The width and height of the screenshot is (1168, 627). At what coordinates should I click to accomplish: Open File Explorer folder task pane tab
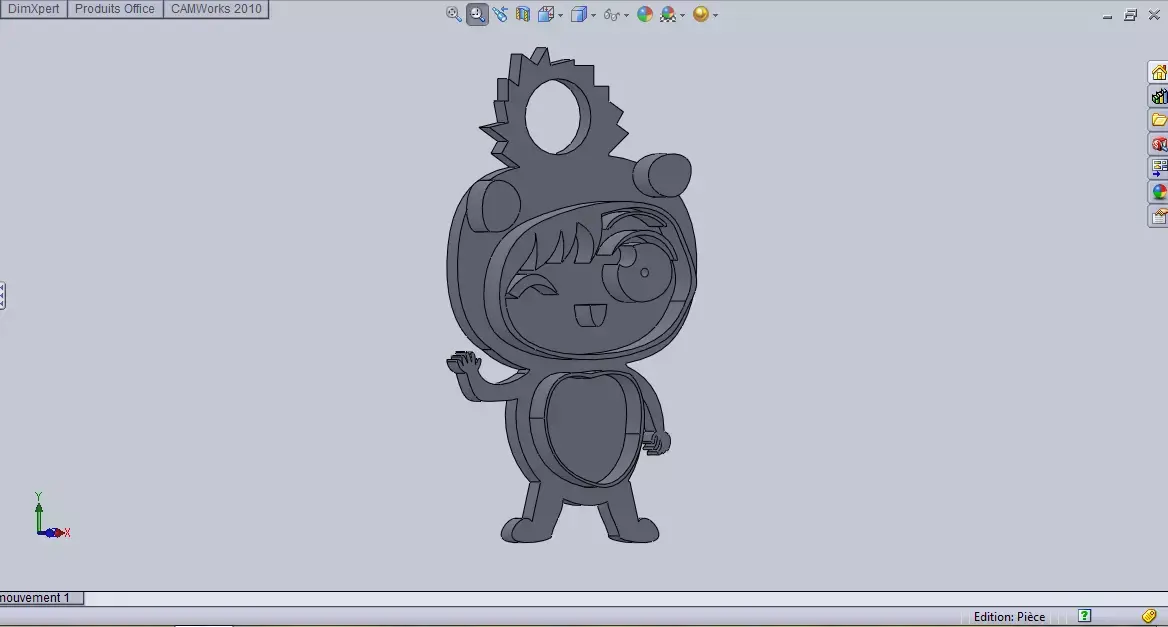point(1158,120)
